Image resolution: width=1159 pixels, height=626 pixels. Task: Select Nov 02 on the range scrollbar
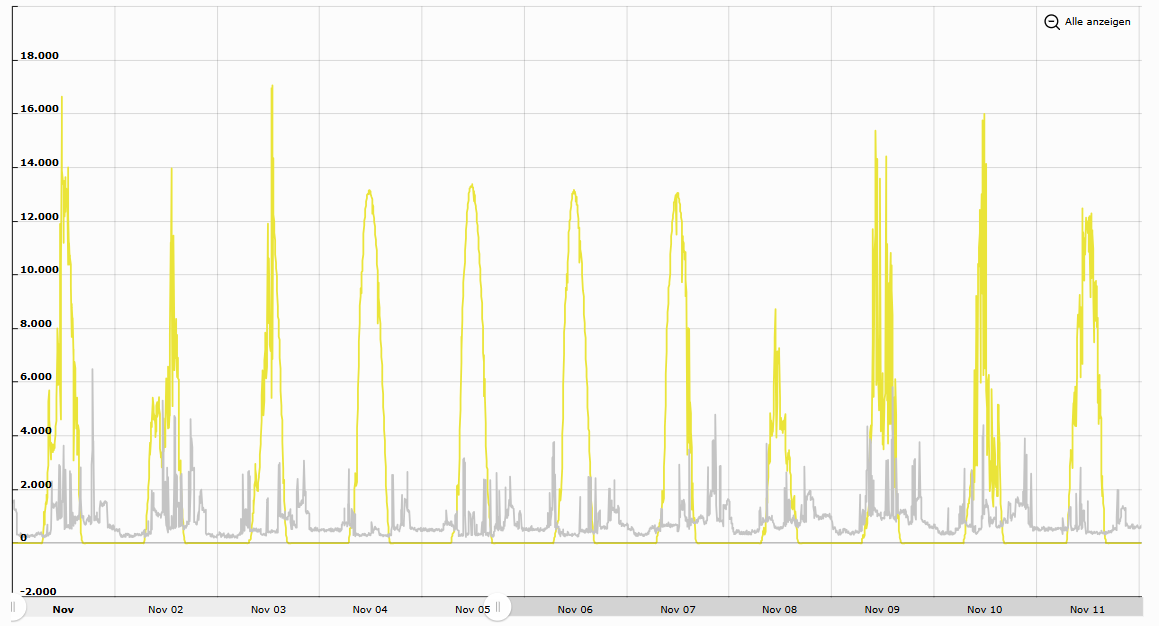click(166, 609)
